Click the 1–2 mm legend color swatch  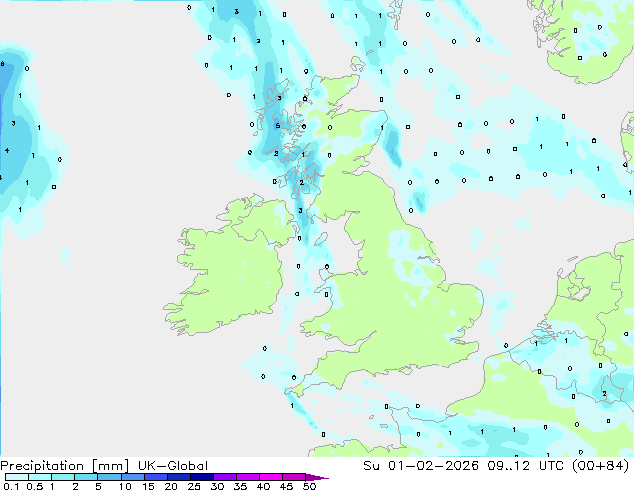[x=63, y=477]
